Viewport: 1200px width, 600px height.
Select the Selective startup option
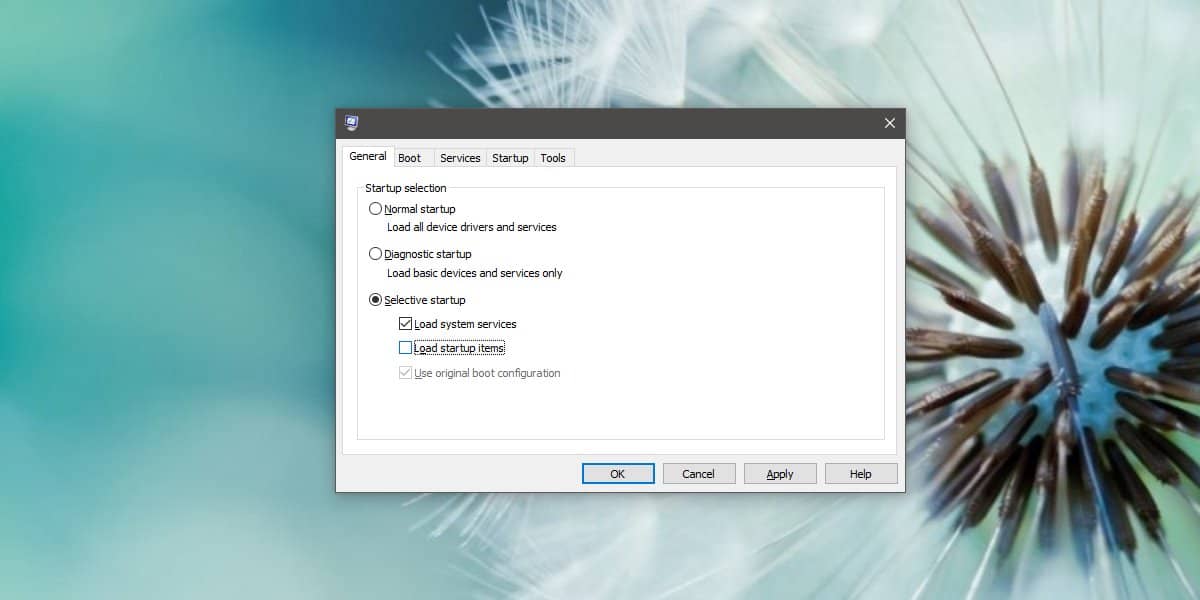(376, 298)
